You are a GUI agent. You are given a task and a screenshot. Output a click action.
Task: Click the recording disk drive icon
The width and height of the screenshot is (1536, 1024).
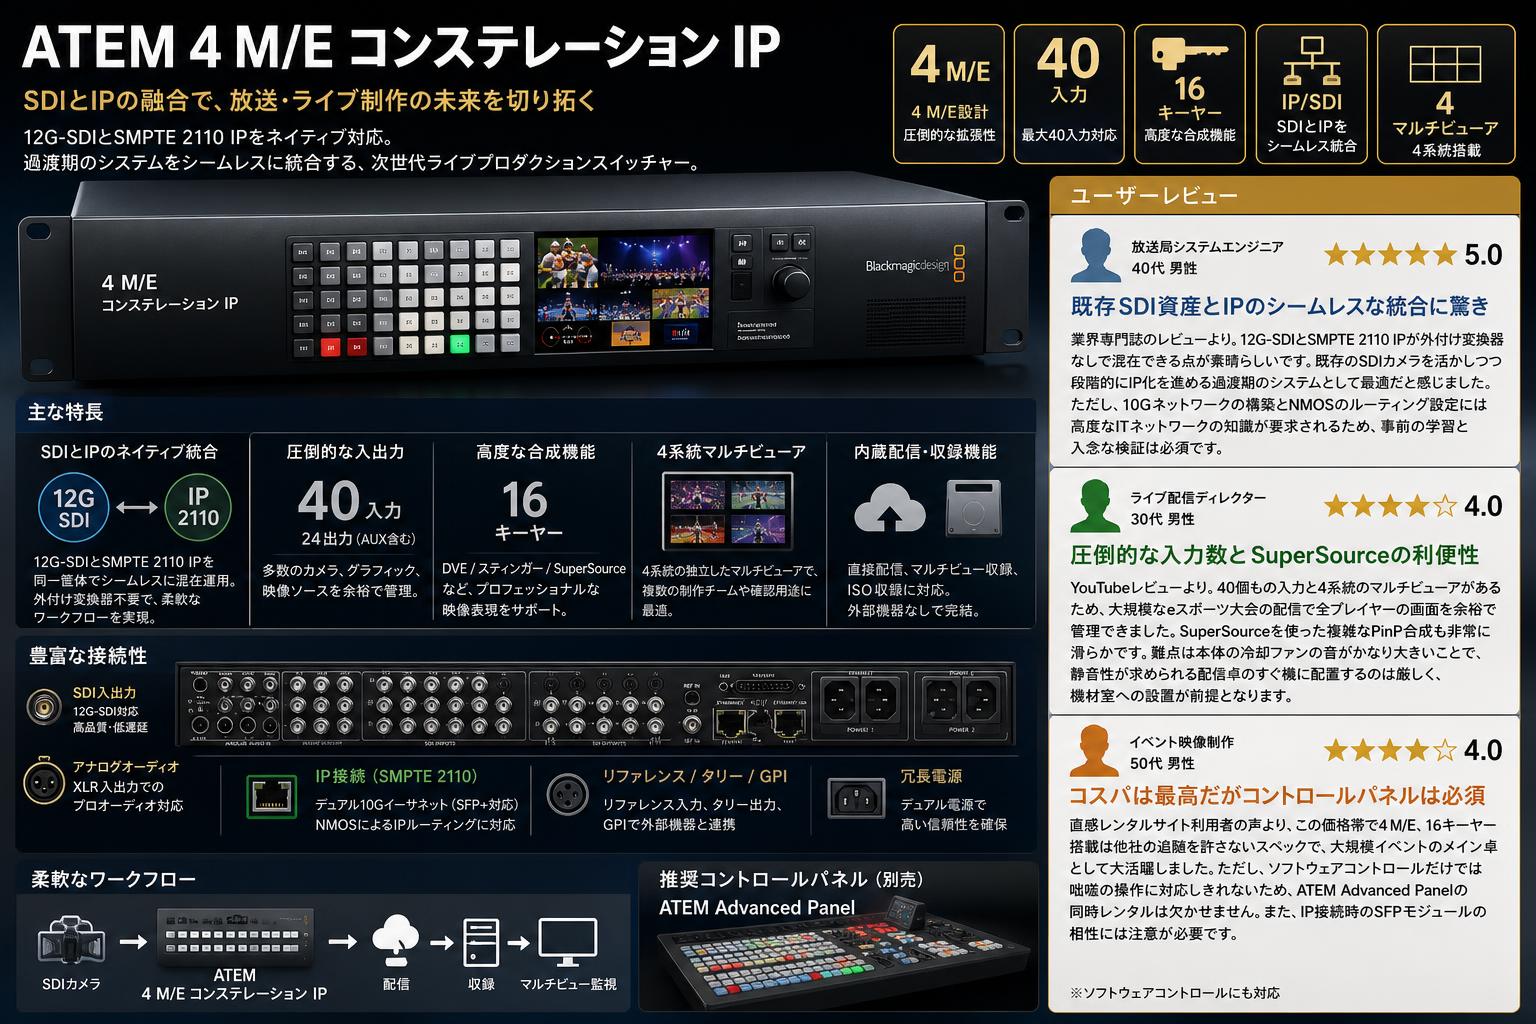pyautogui.click(x=973, y=507)
